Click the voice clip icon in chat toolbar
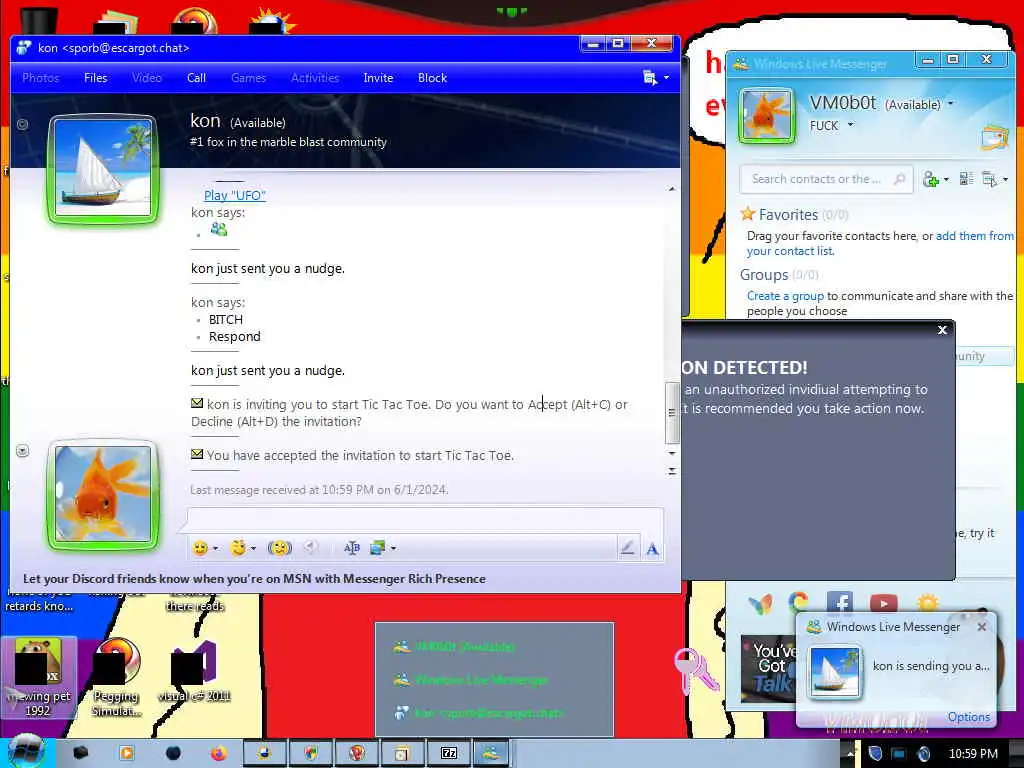The height and width of the screenshot is (768, 1024). click(311, 547)
